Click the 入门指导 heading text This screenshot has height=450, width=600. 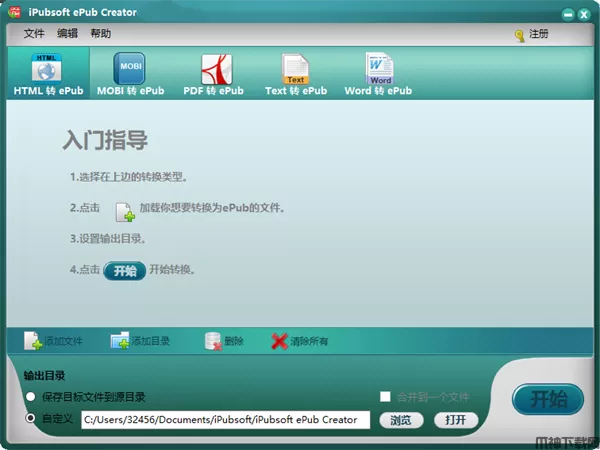(105, 140)
